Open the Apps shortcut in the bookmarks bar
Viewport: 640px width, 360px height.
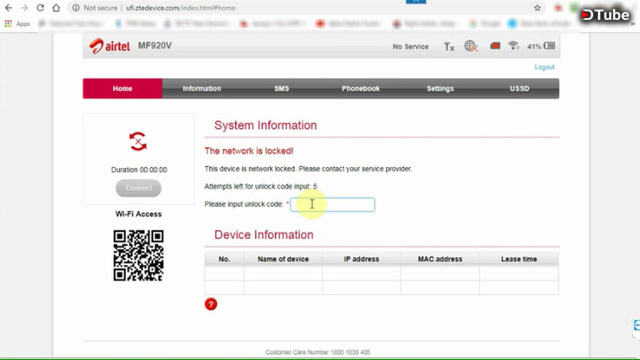(17, 24)
